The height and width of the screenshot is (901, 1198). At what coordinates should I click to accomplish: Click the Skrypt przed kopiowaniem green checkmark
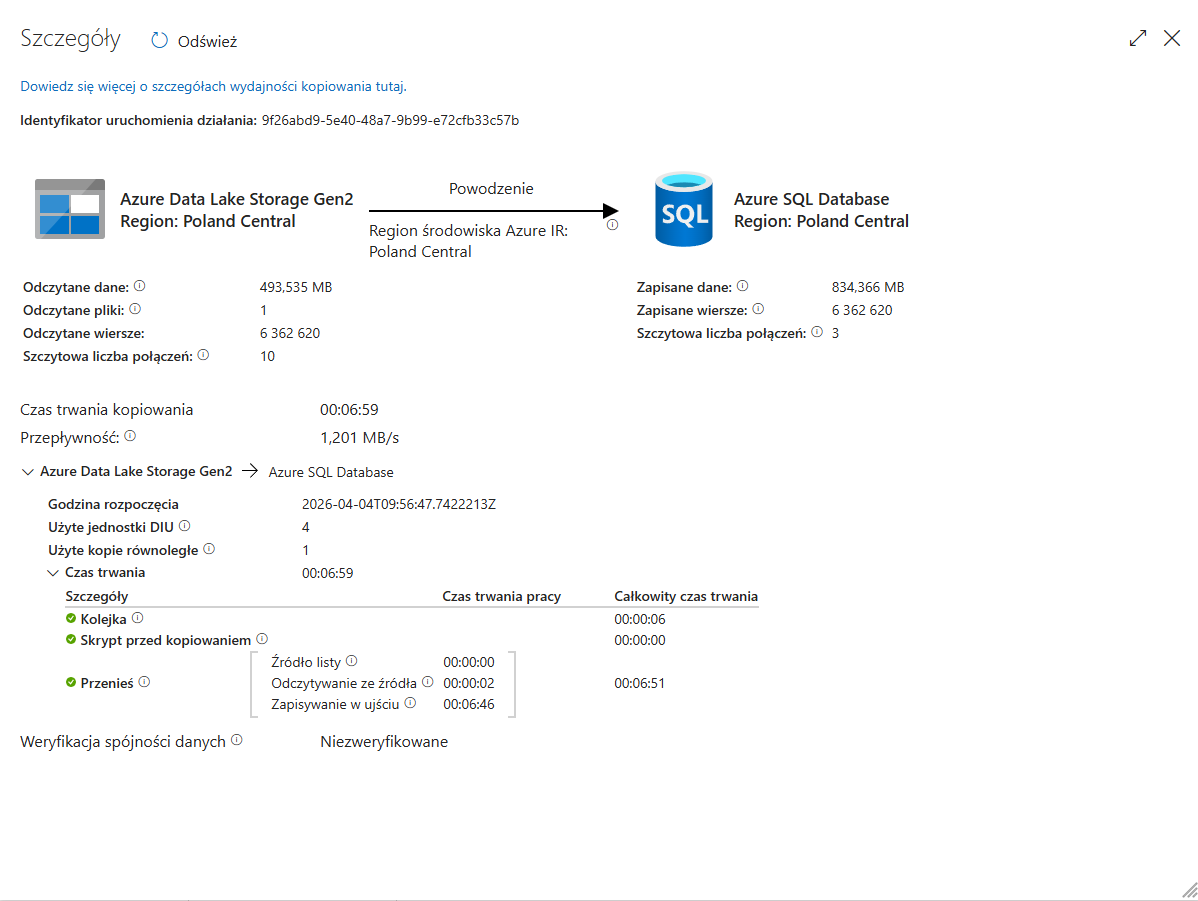pos(71,640)
